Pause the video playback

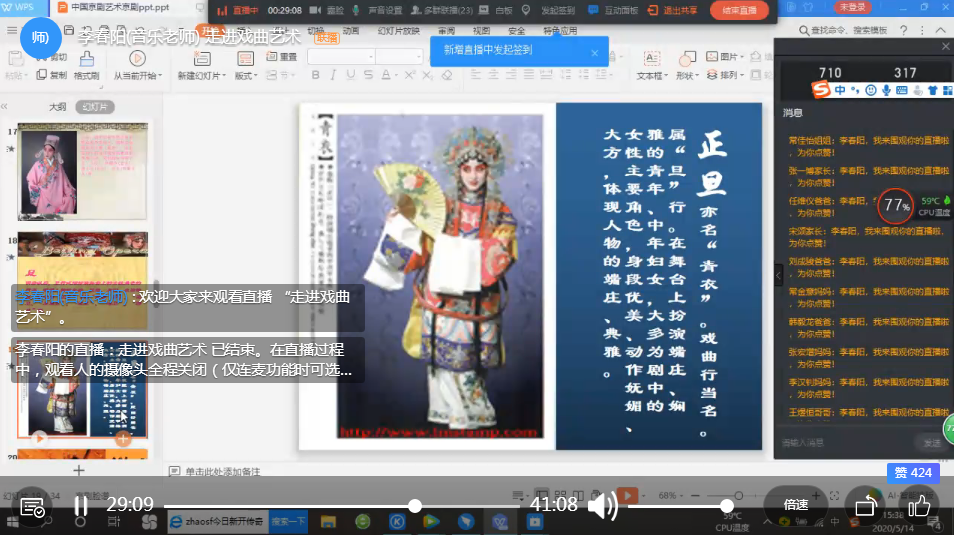(81, 505)
